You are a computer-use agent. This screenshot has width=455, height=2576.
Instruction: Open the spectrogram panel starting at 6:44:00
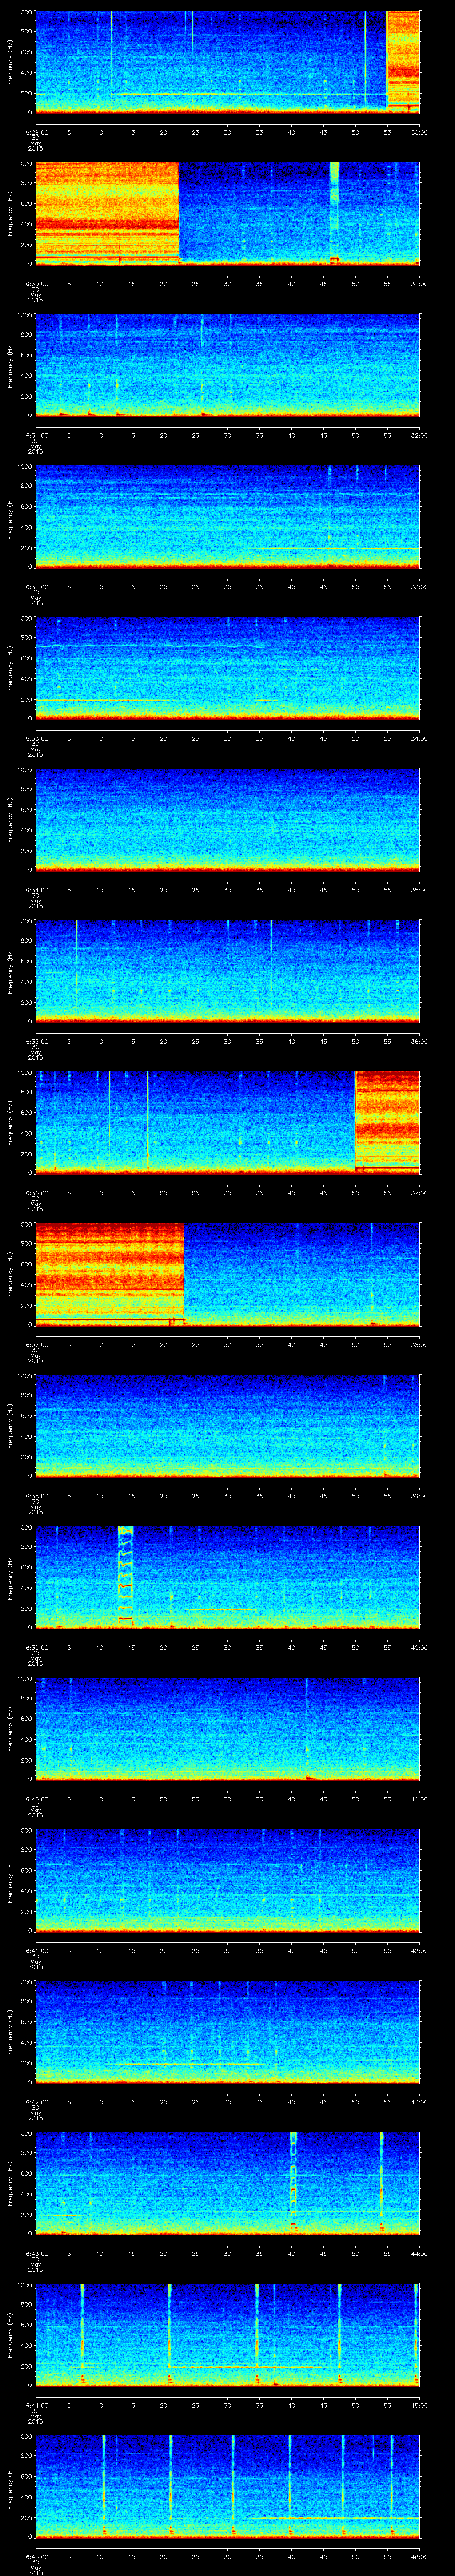(227, 2334)
